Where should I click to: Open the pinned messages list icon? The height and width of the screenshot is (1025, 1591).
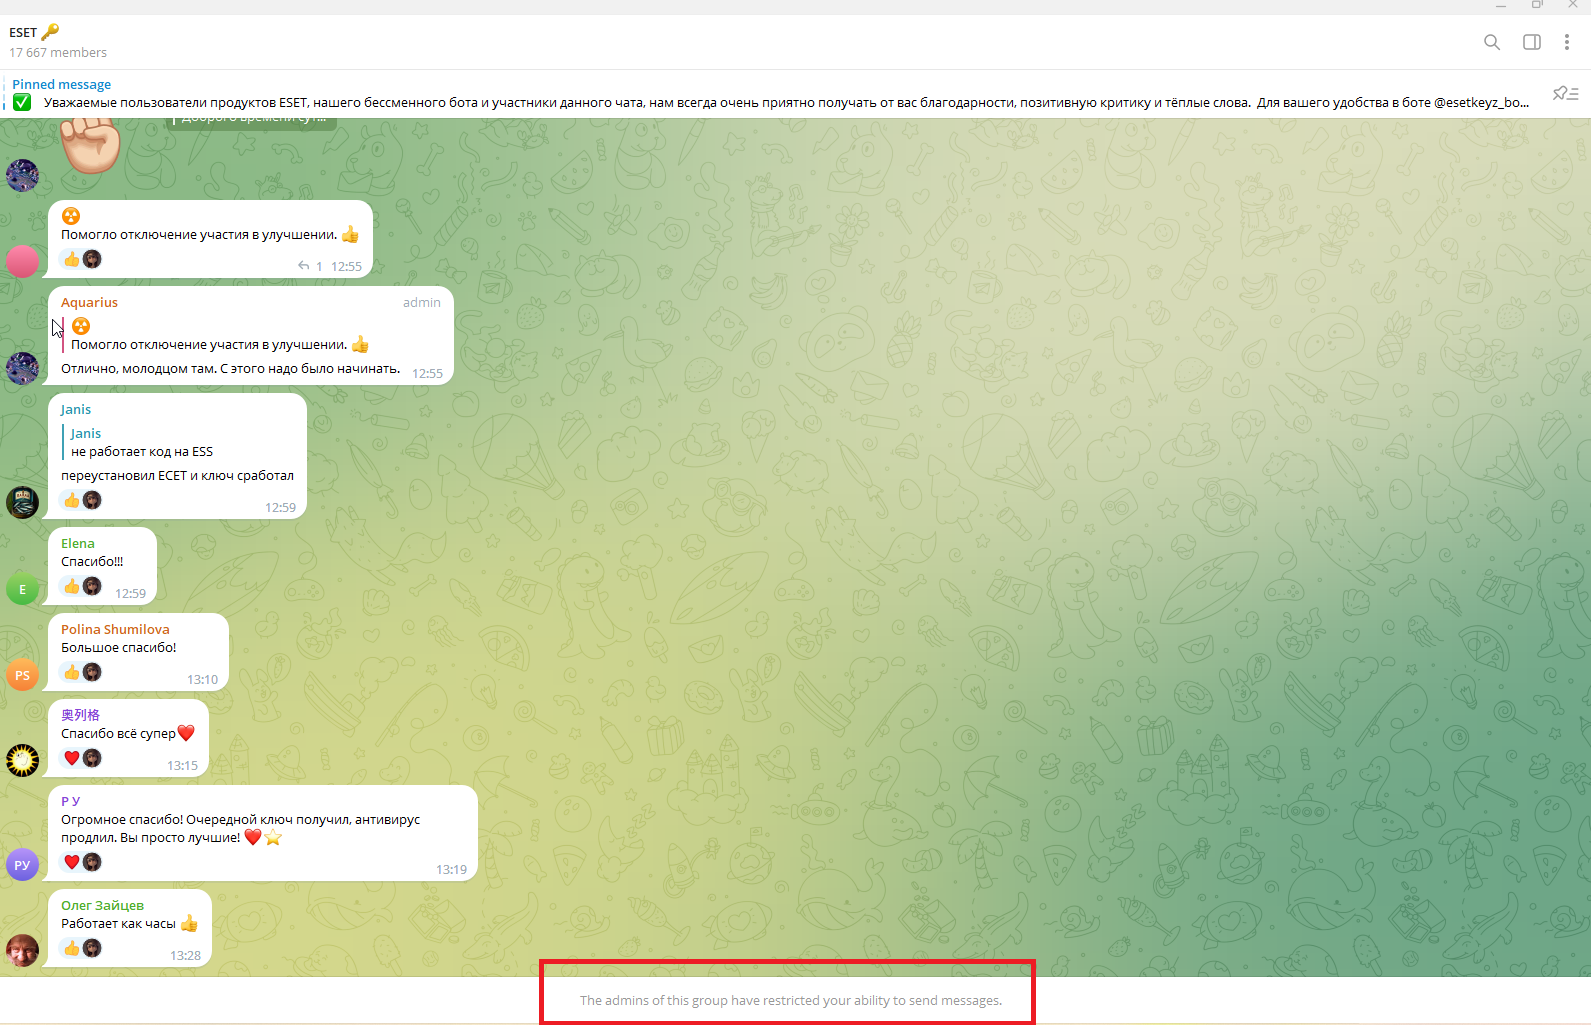pyautogui.click(x=1565, y=93)
